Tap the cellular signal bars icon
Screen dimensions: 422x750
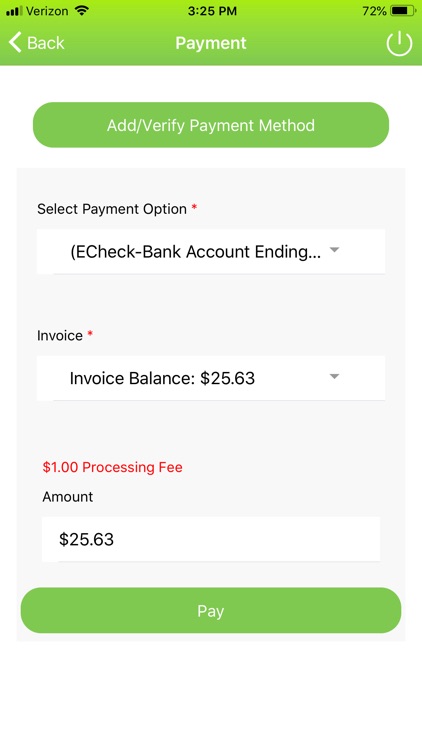[14, 11]
